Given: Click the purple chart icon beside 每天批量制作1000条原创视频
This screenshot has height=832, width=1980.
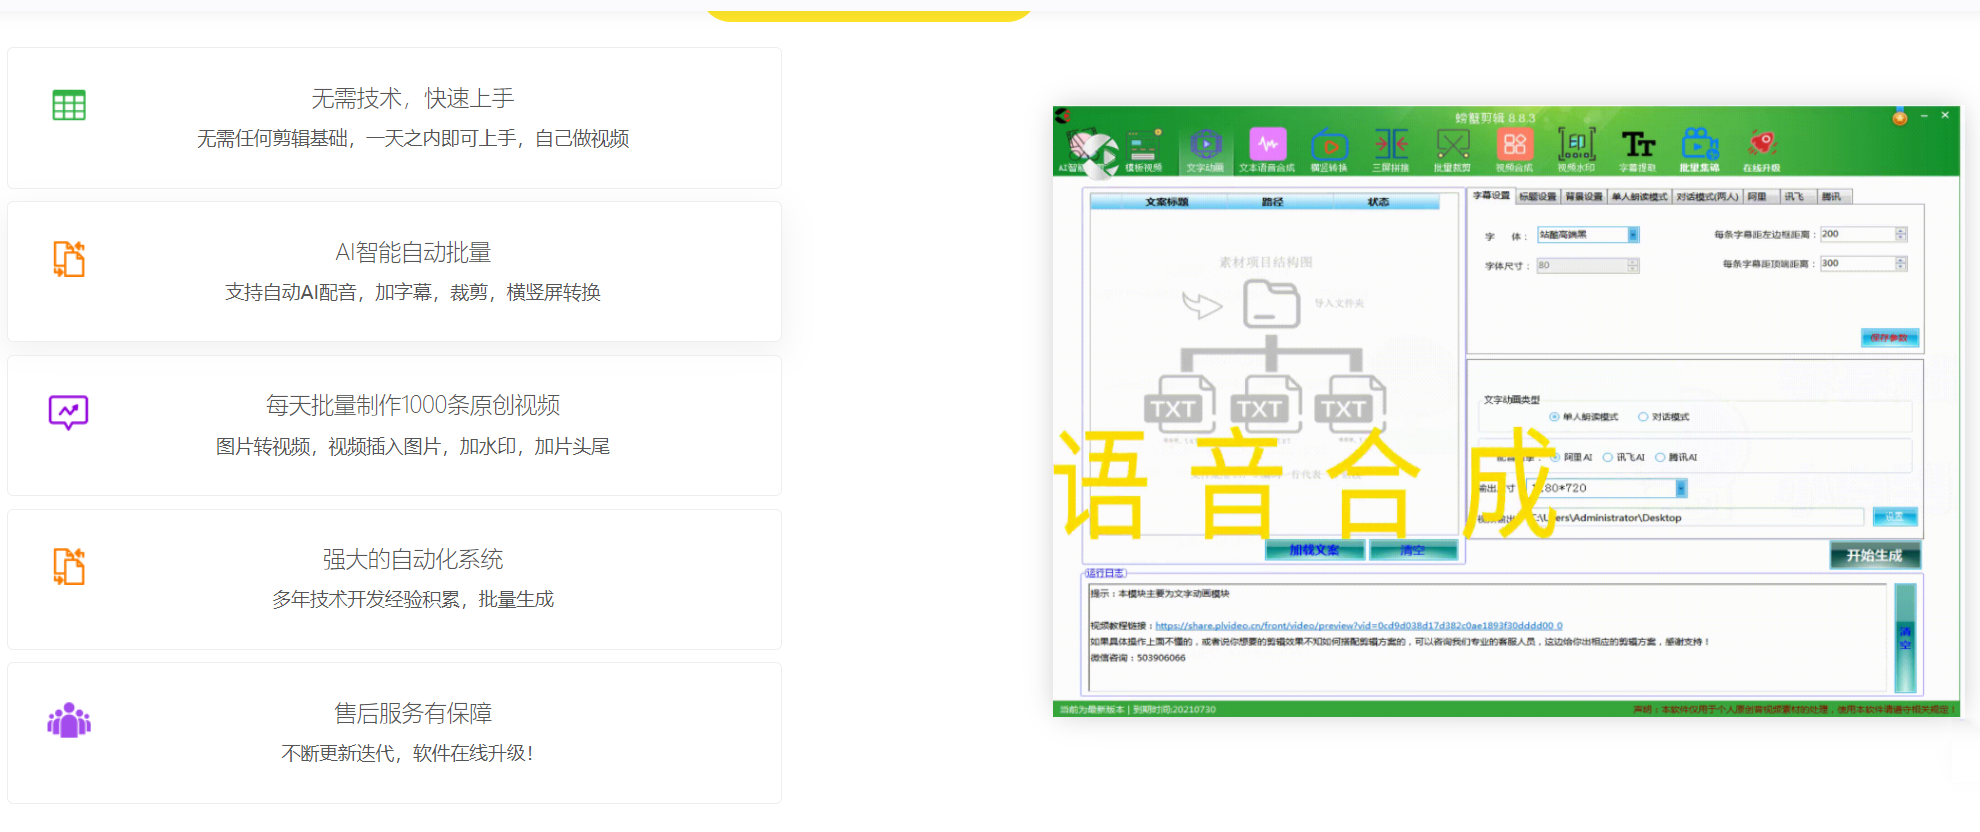Looking at the screenshot, I should (x=69, y=412).
